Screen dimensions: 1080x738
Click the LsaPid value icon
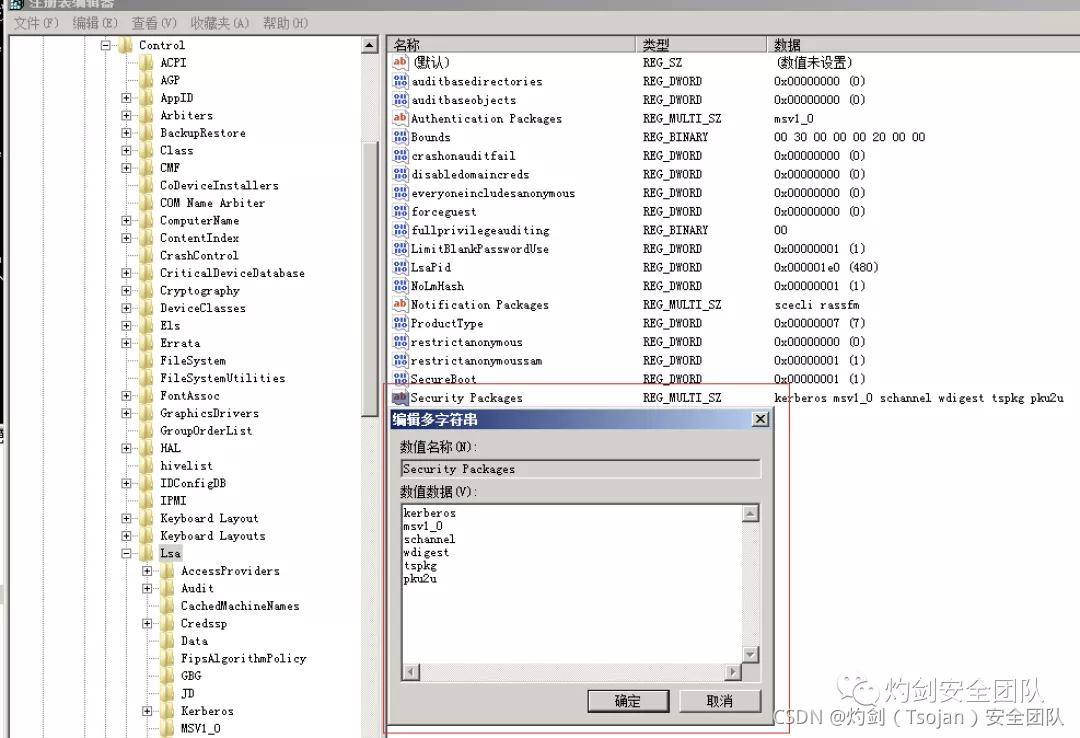click(400, 267)
